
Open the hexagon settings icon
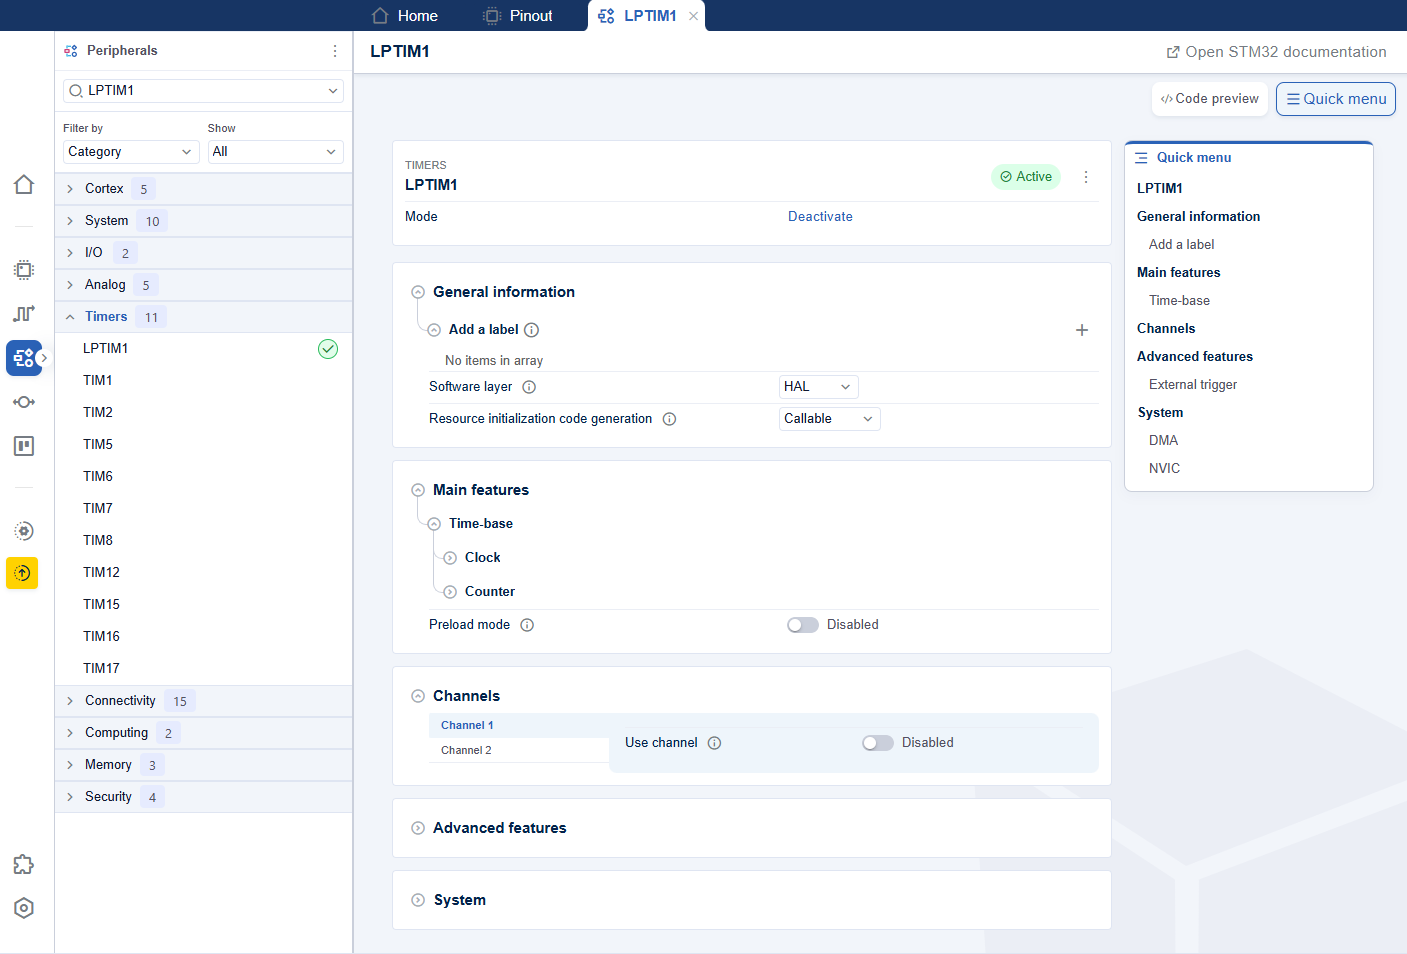tap(24, 908)
